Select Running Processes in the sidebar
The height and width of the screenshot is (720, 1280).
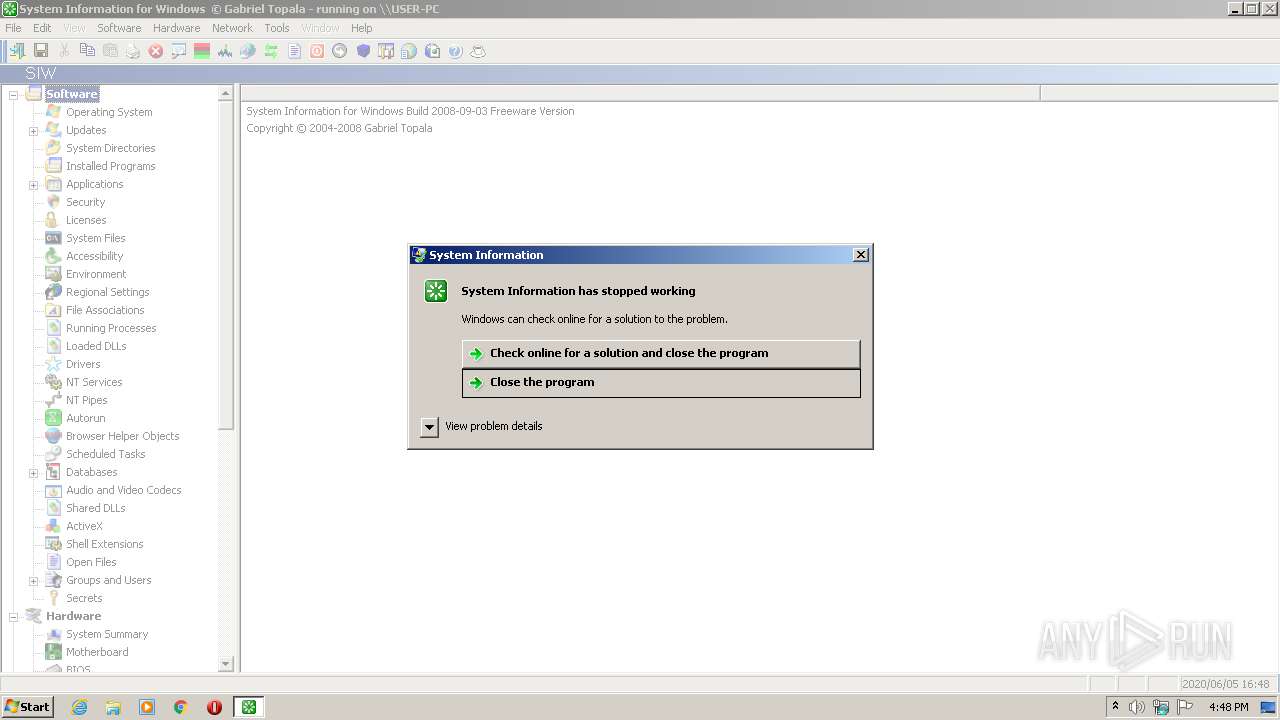click(x=111, y=328)
